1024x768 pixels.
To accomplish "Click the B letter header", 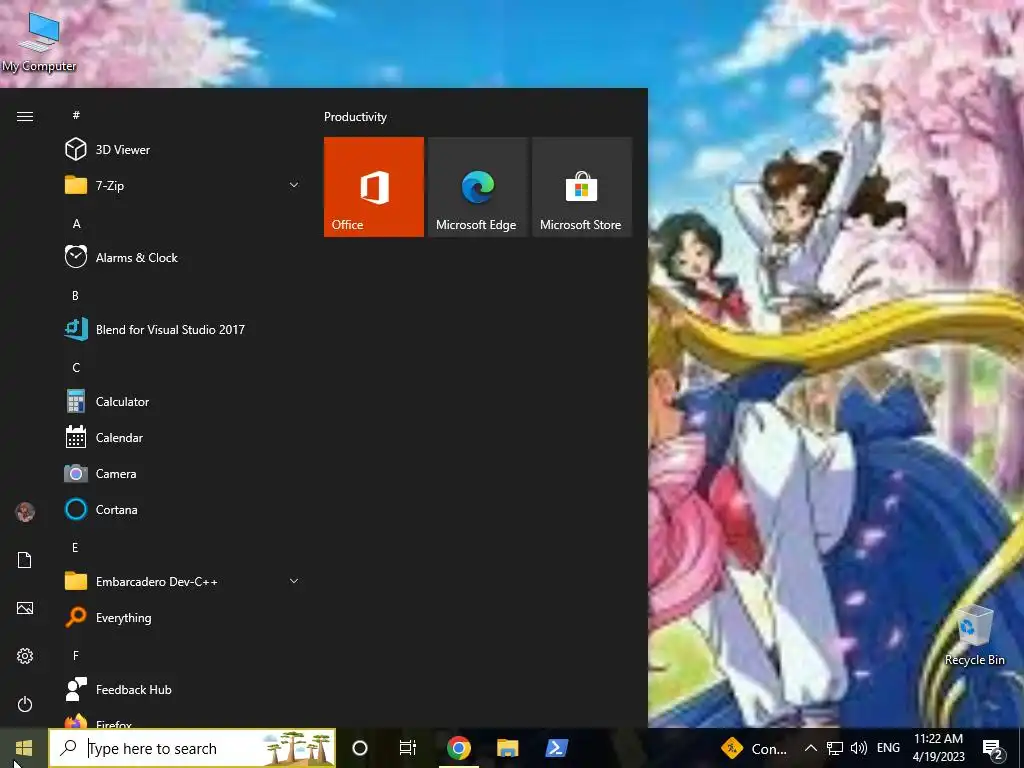I will point(75,295).
